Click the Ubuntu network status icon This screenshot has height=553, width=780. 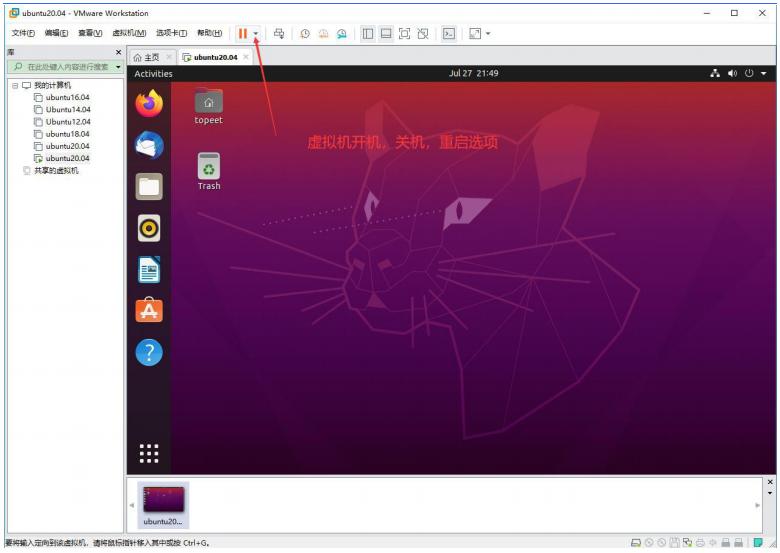[x=715, y=73]
